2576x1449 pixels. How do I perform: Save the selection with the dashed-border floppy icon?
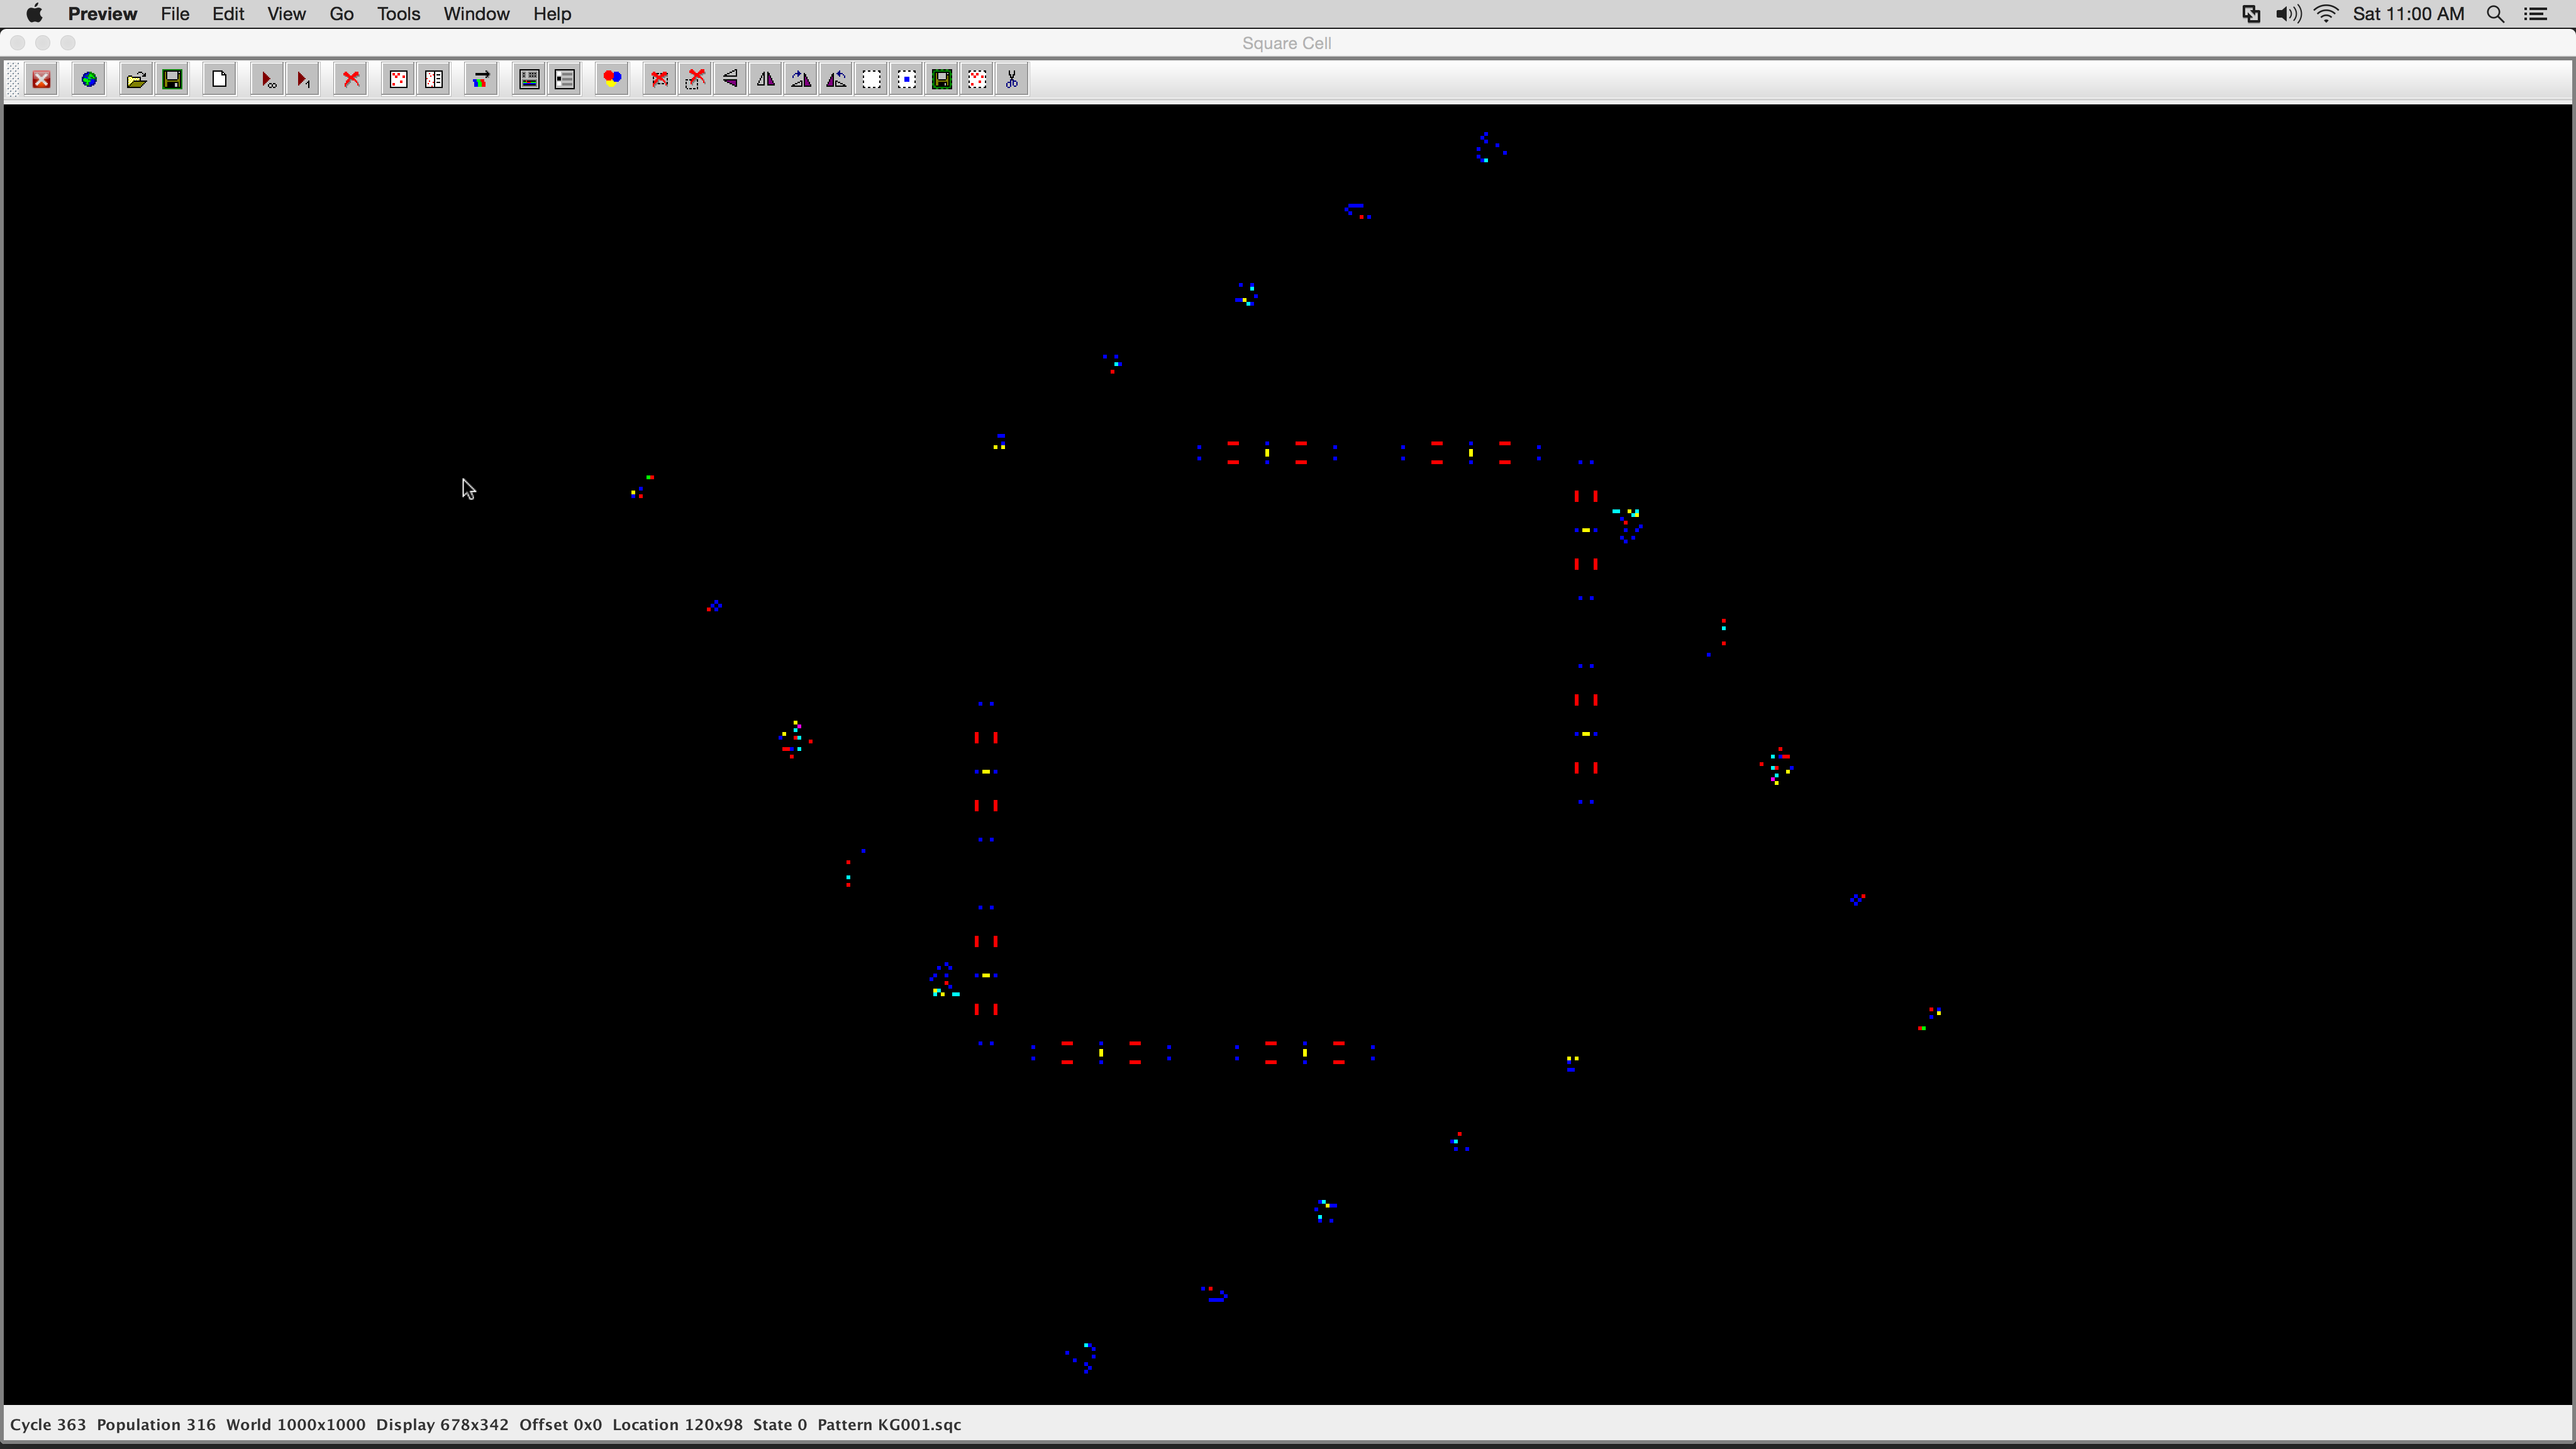pyautogui.click(x=942, y=80)
